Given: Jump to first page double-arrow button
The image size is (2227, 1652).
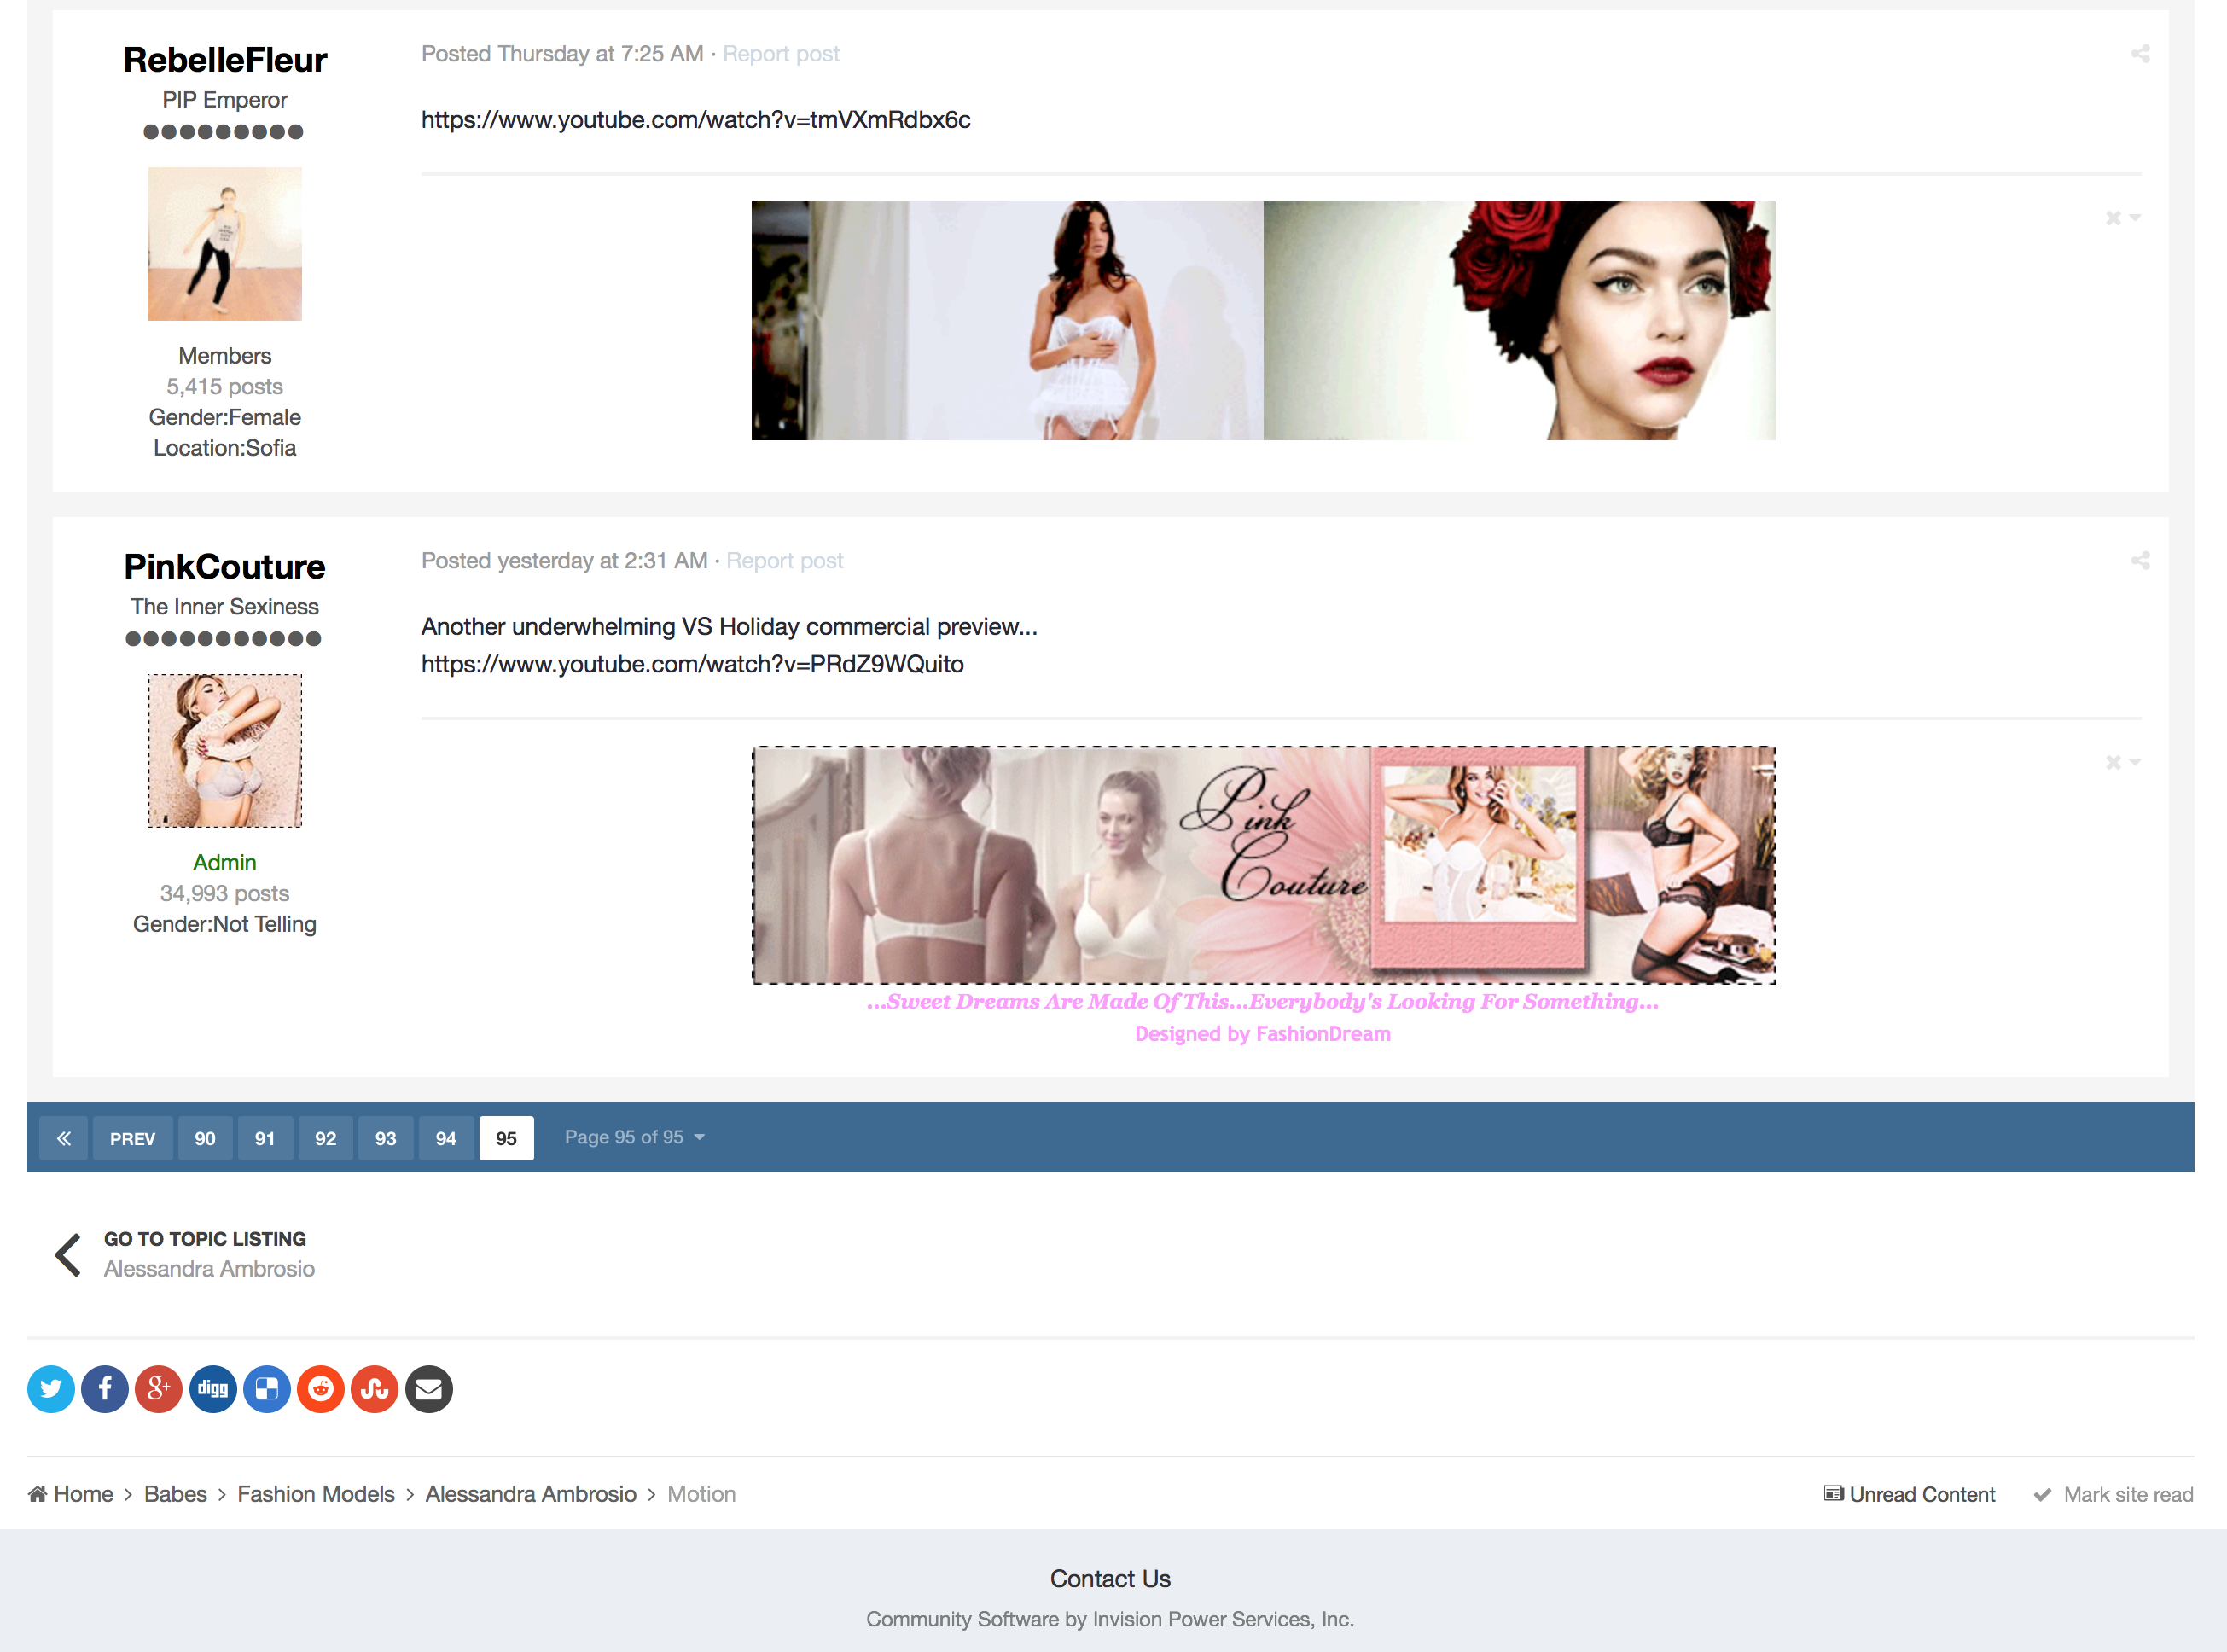Looking at the screenshot, I should (x=64, y=1138).
